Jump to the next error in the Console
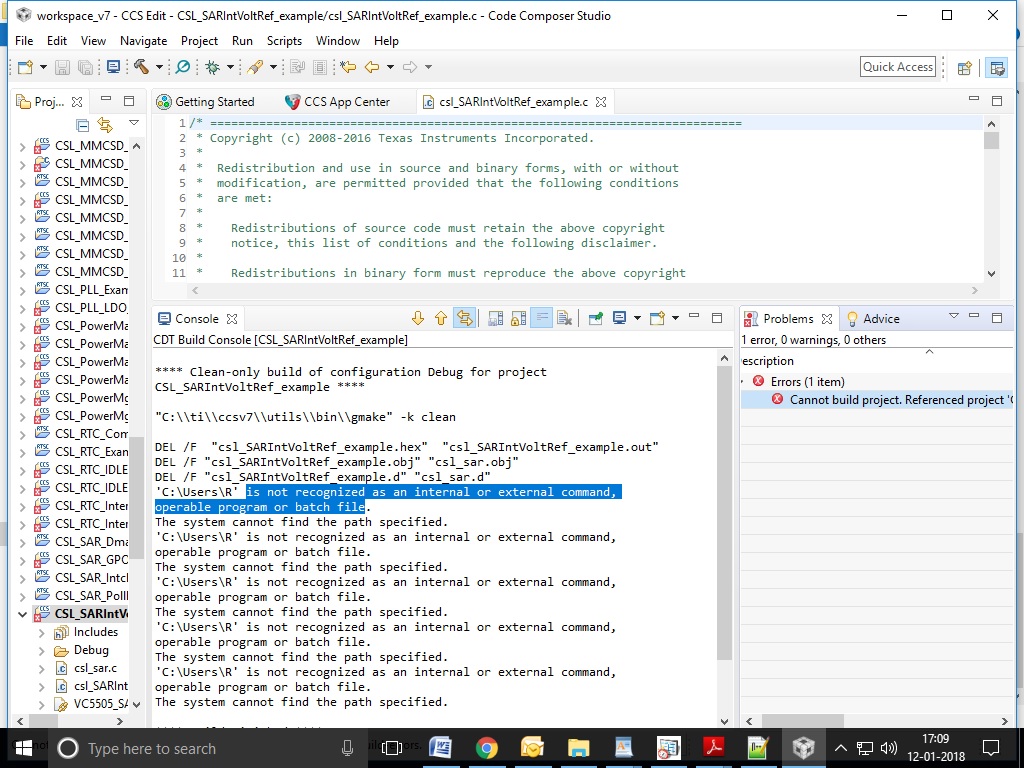The width and height of the screenshot is (1024, 768). (x=418, y=318)
